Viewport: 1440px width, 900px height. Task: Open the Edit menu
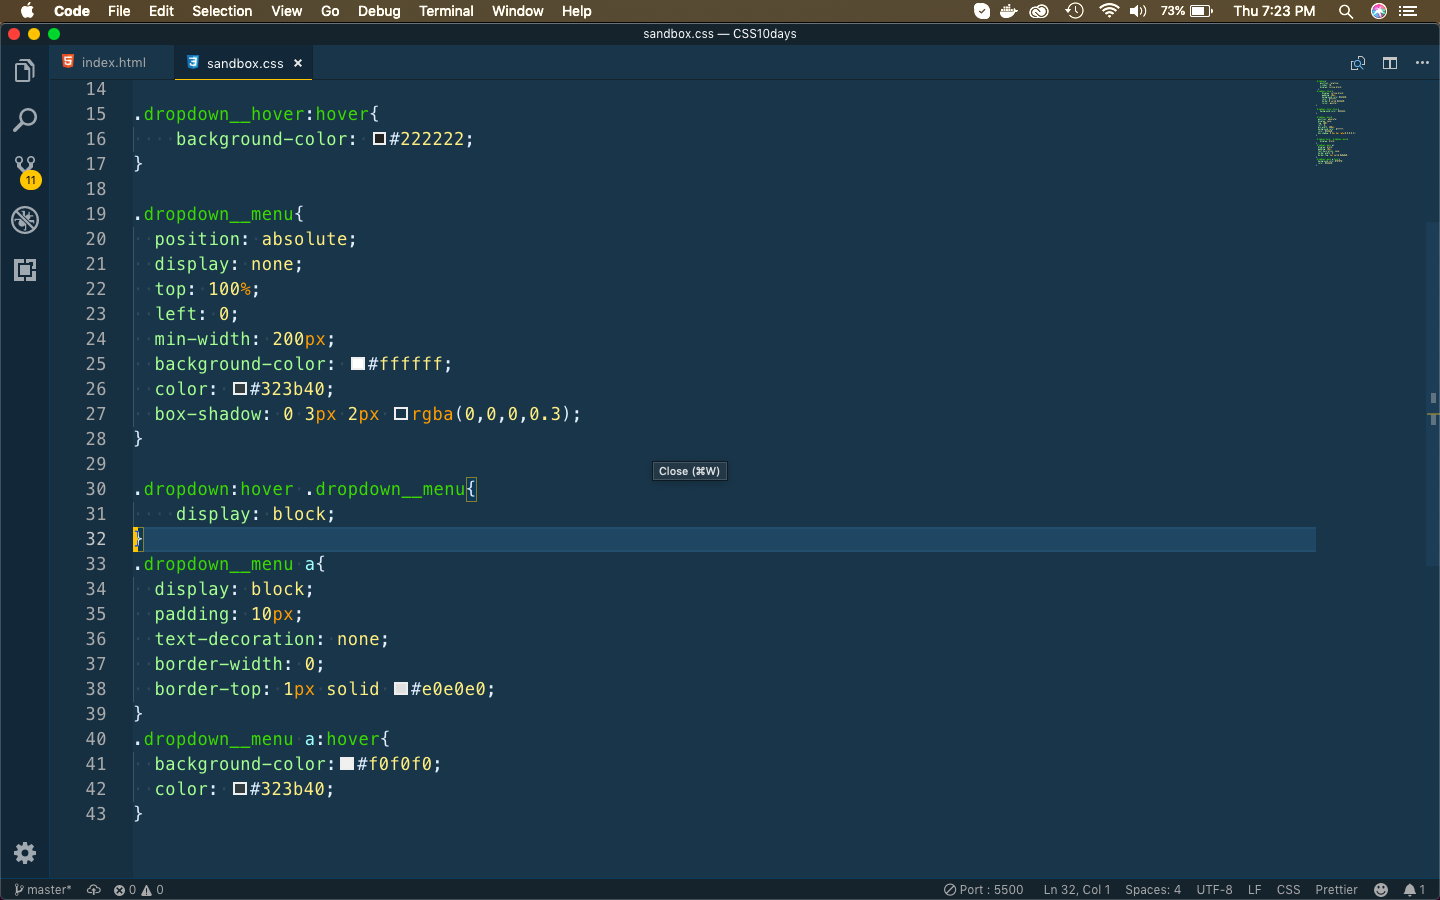[x=161, y=11]
